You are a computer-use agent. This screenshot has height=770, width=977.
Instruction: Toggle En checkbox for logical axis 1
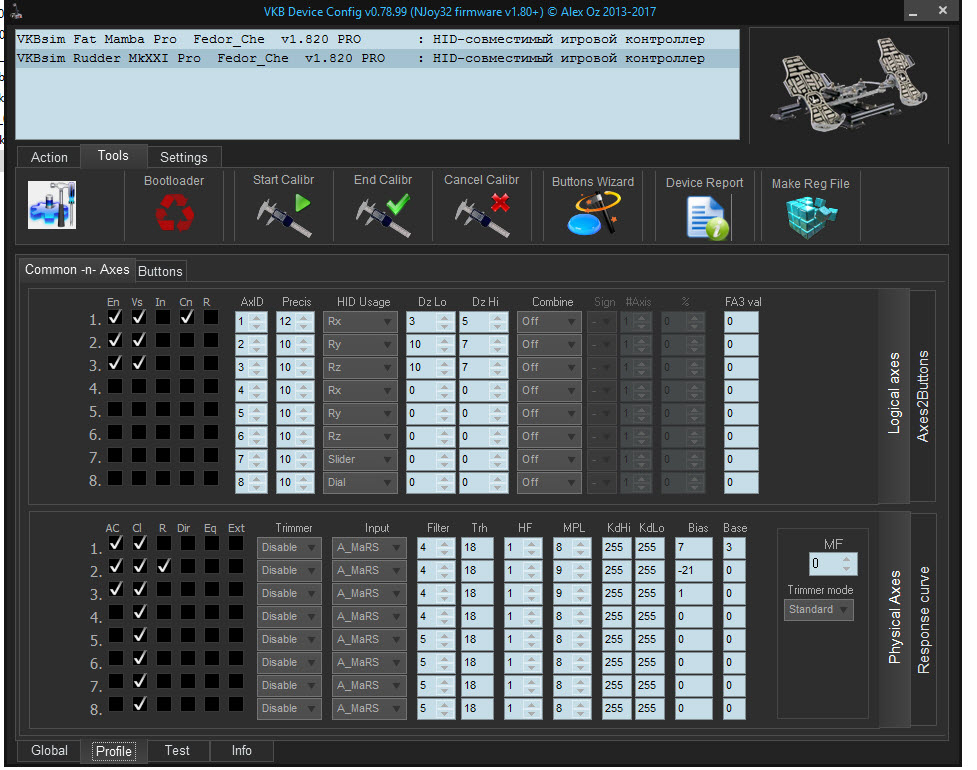(115, 317)
